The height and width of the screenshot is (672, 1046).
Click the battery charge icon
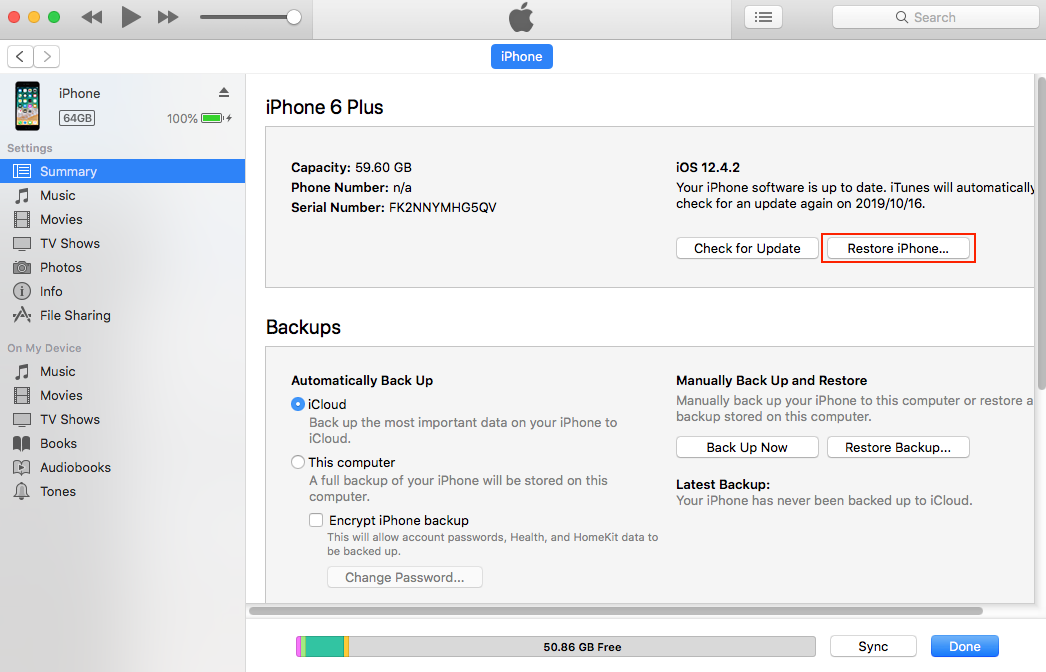coord(213,118)
